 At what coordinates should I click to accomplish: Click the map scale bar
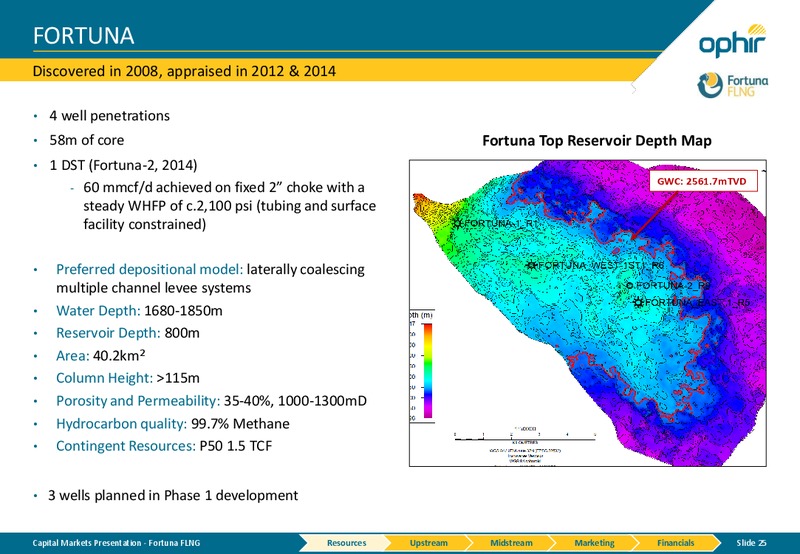(524, 436)
